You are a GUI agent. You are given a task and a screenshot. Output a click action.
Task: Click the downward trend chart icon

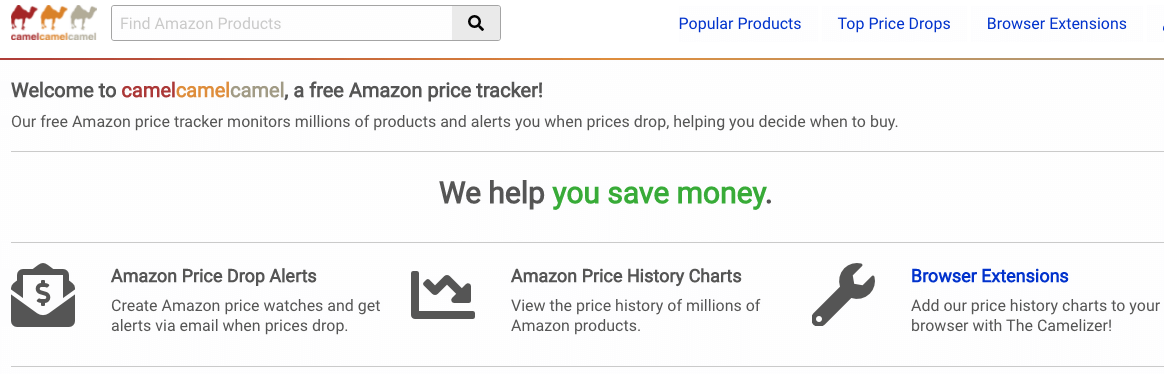(x=443, y=295)
